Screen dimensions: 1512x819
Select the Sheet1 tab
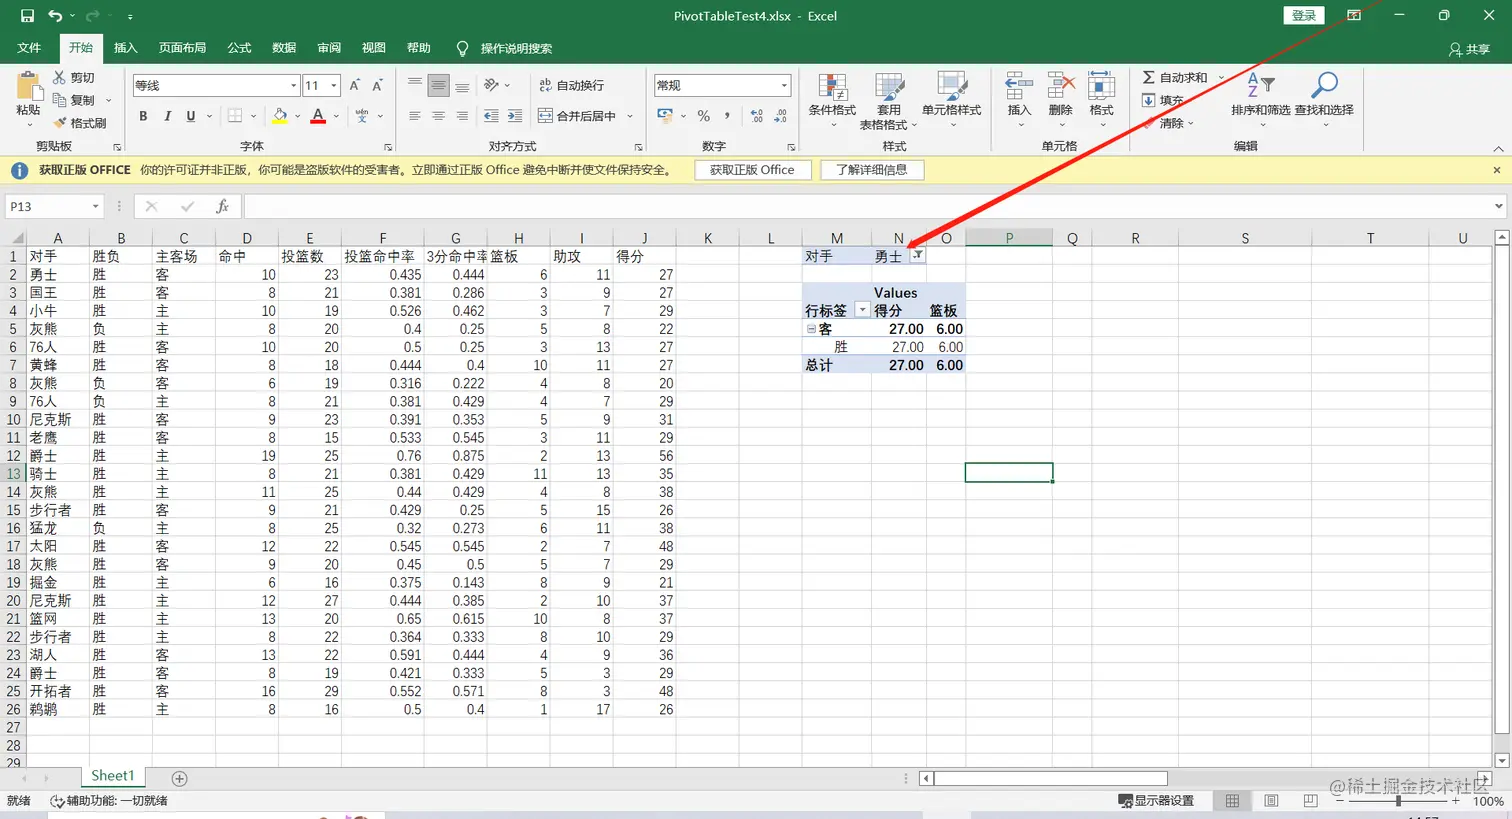[112, 776]
